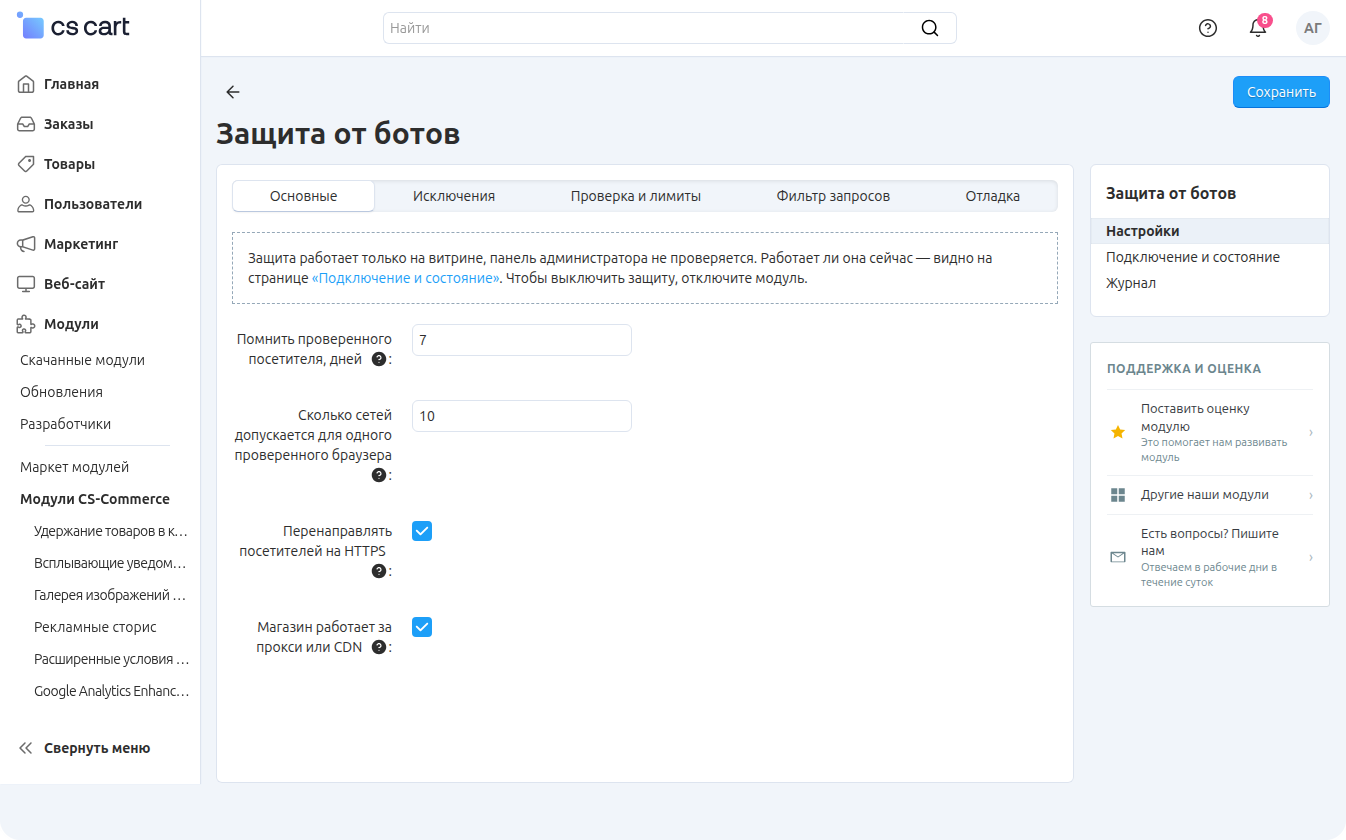The image size is (1346, 840).
Task: Open Маркет модулей in sidebar
Action: pyautogui.click(x=74, y=467)
